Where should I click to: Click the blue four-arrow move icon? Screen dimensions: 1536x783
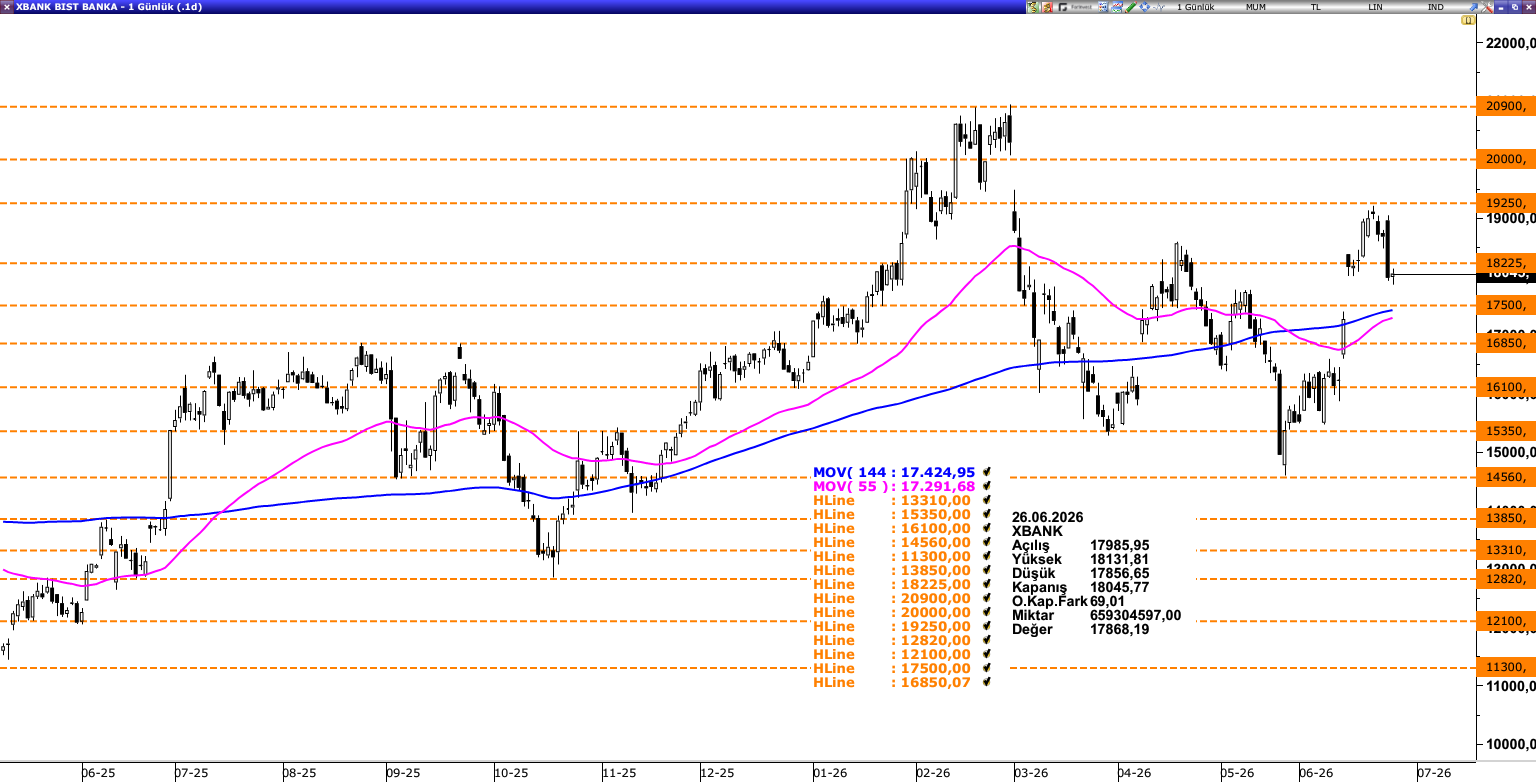click(1144, 7)
